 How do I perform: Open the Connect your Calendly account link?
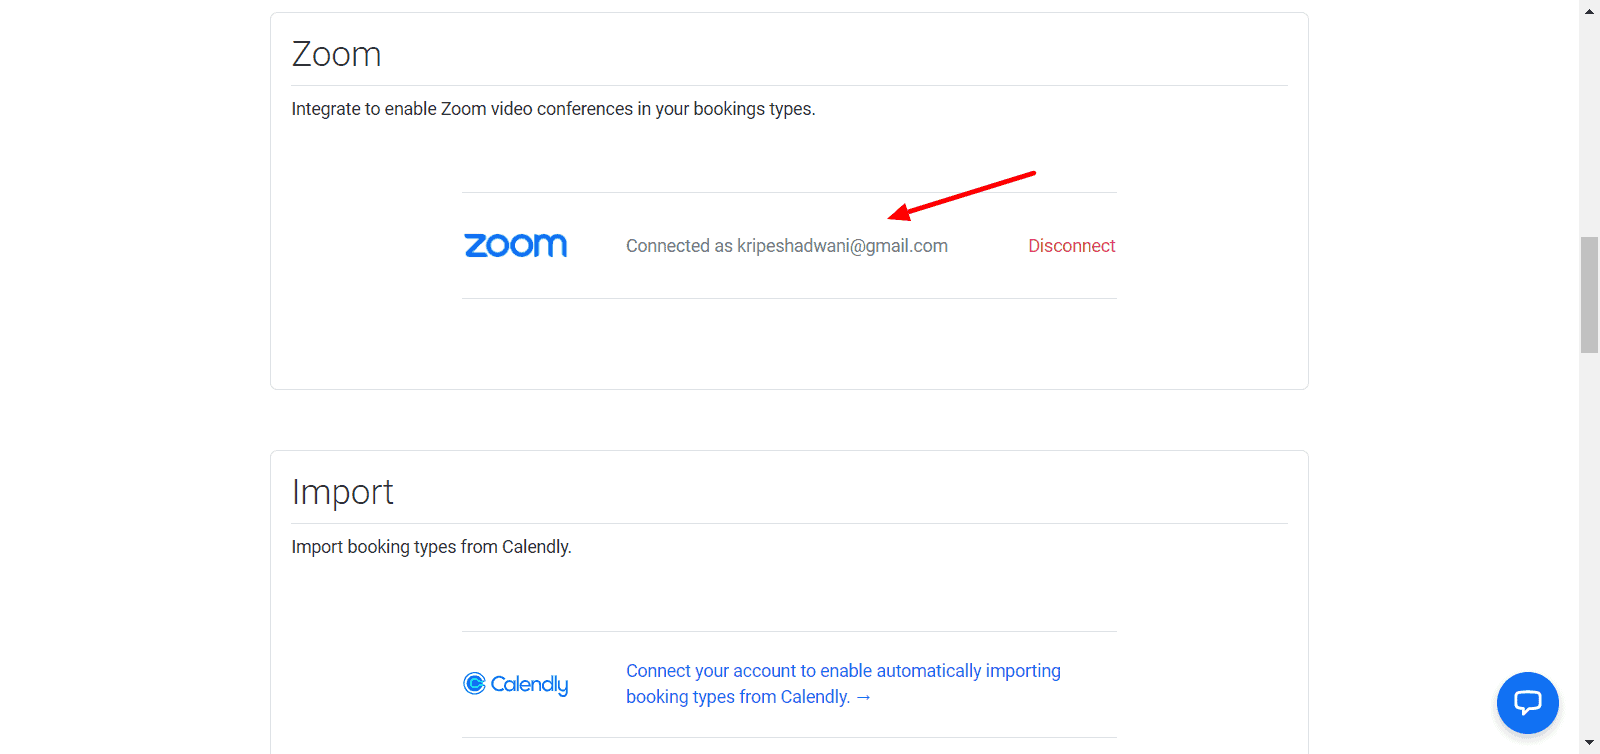pos(843,671)
